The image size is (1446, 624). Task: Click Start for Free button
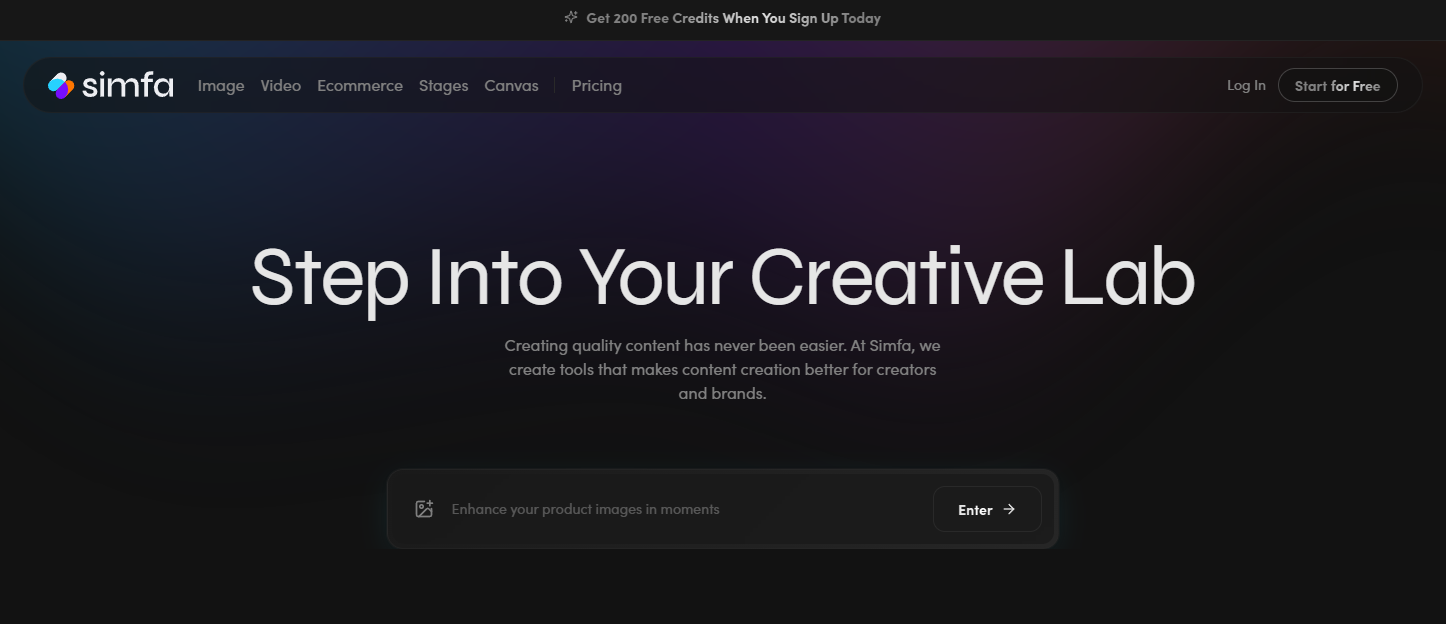tap(1338, 86)
